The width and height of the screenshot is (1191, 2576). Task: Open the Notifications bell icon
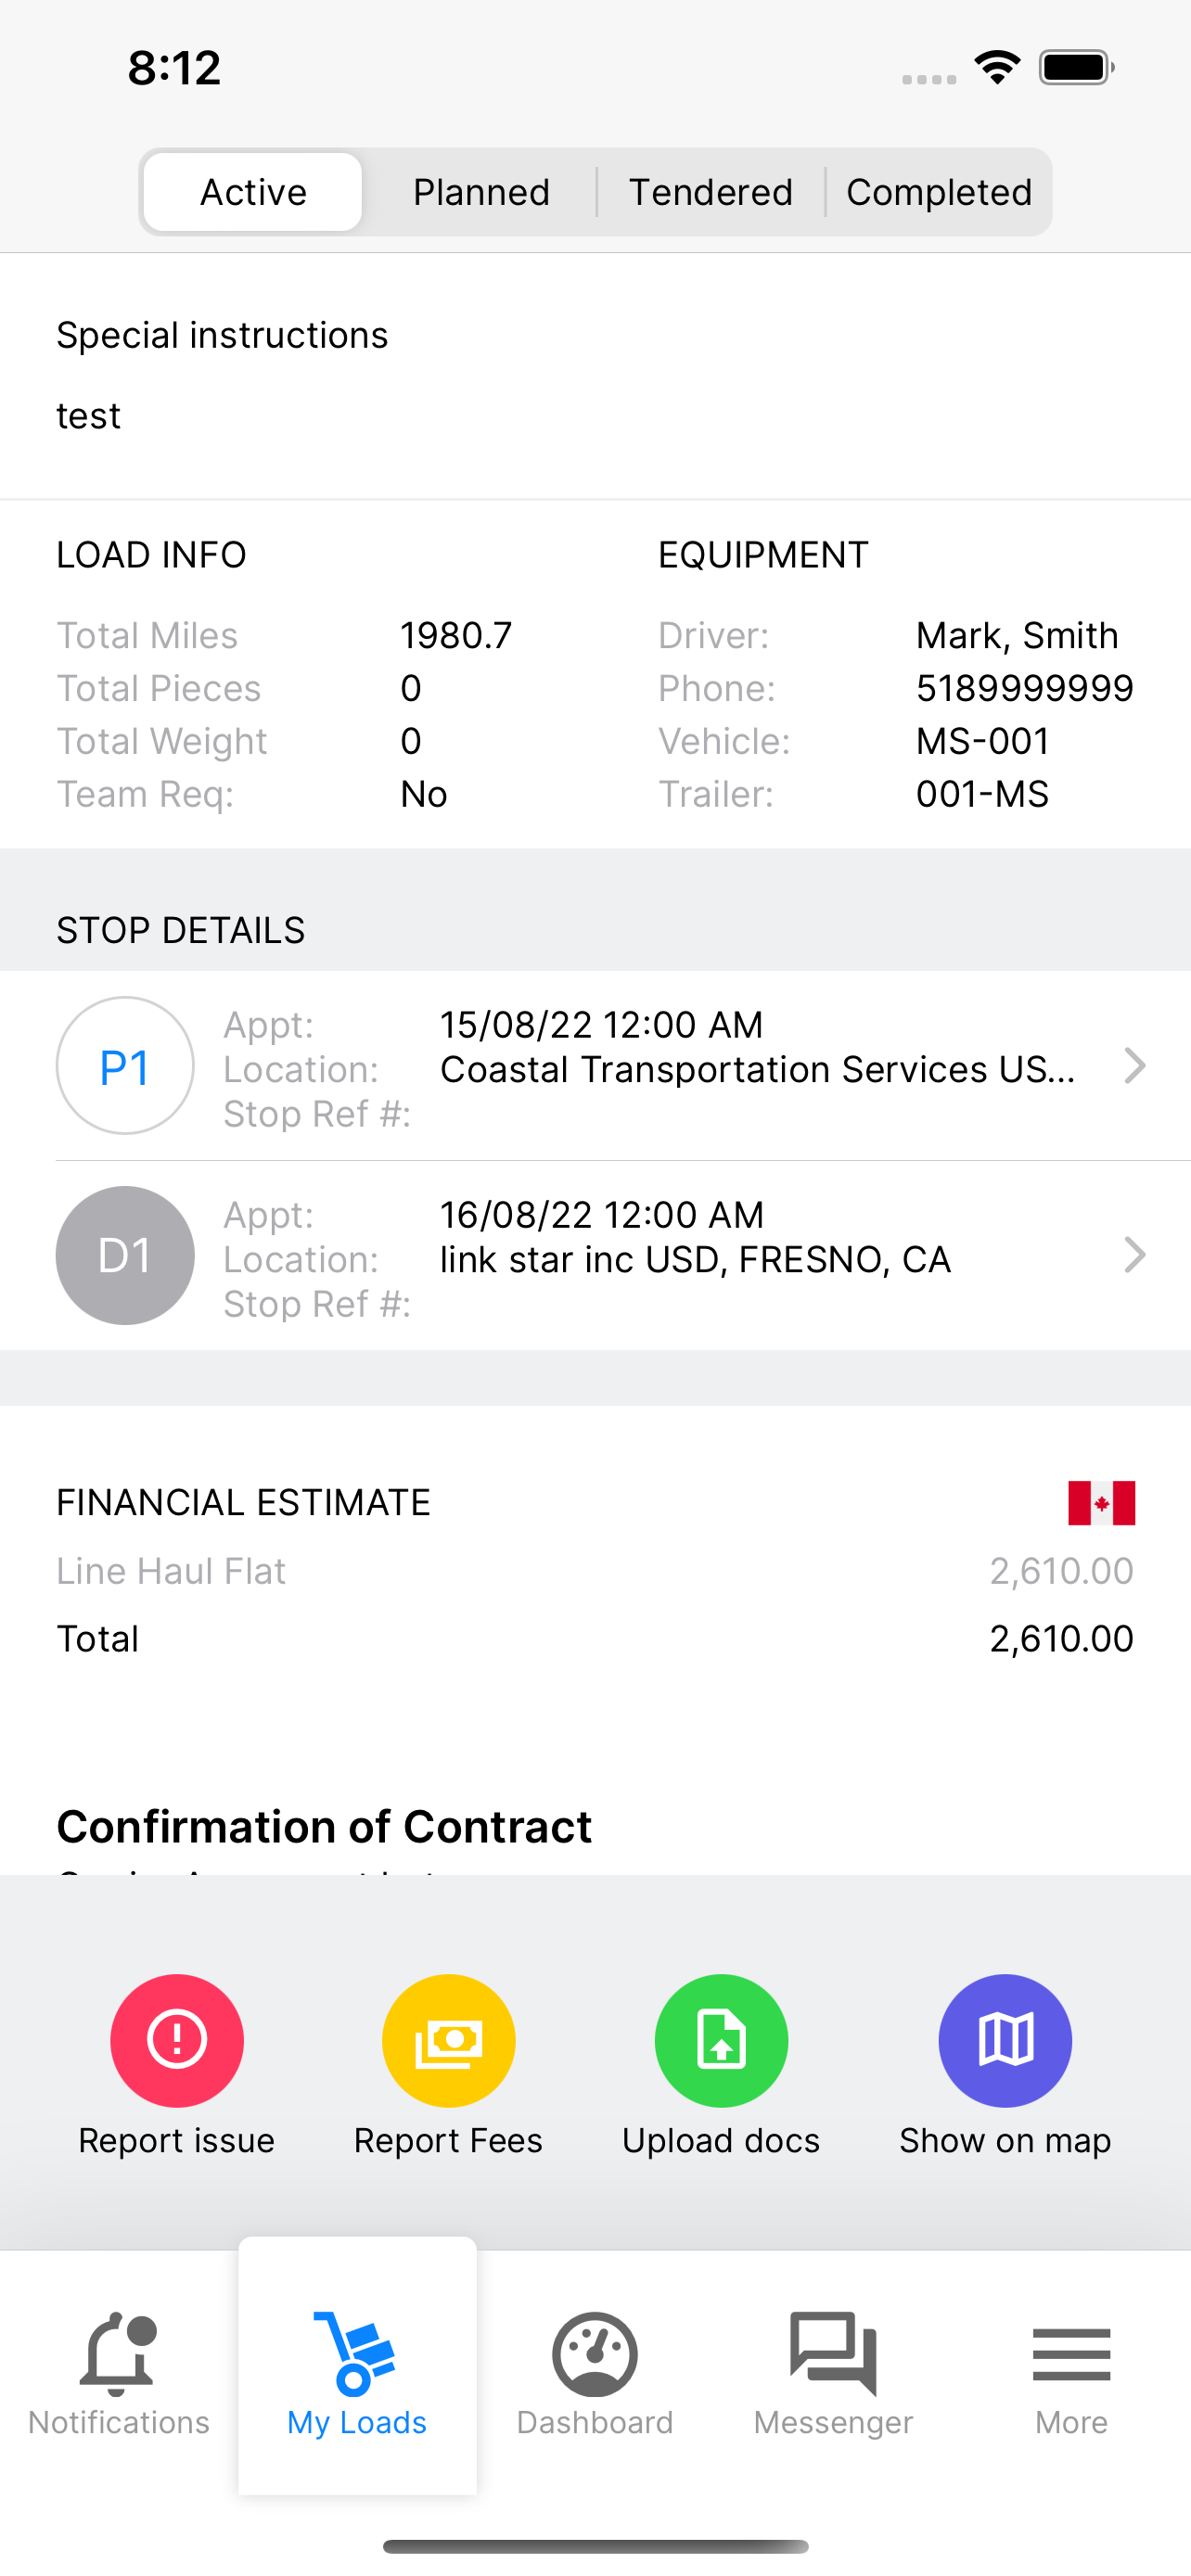coord(118,2354)
